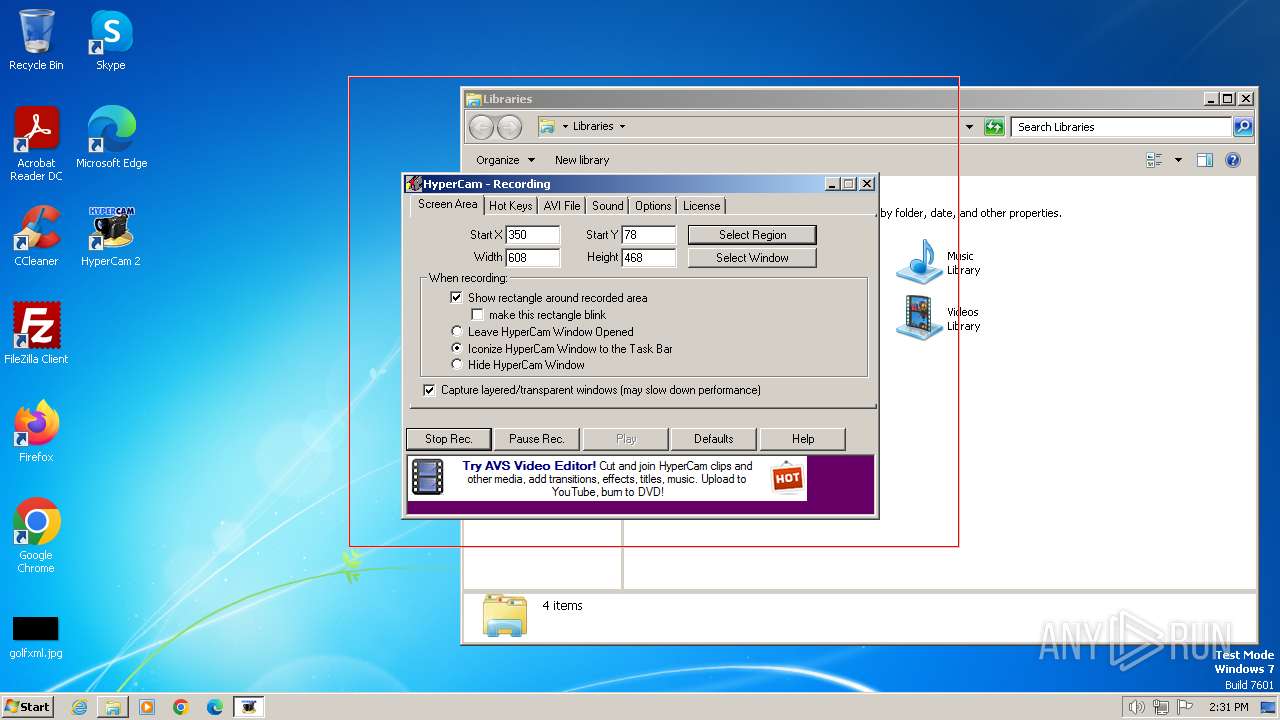This screenshot has width=1280, height=720.
Task: Open Microsoft Edge desktop shortcut
Action: tap(111, 137)
